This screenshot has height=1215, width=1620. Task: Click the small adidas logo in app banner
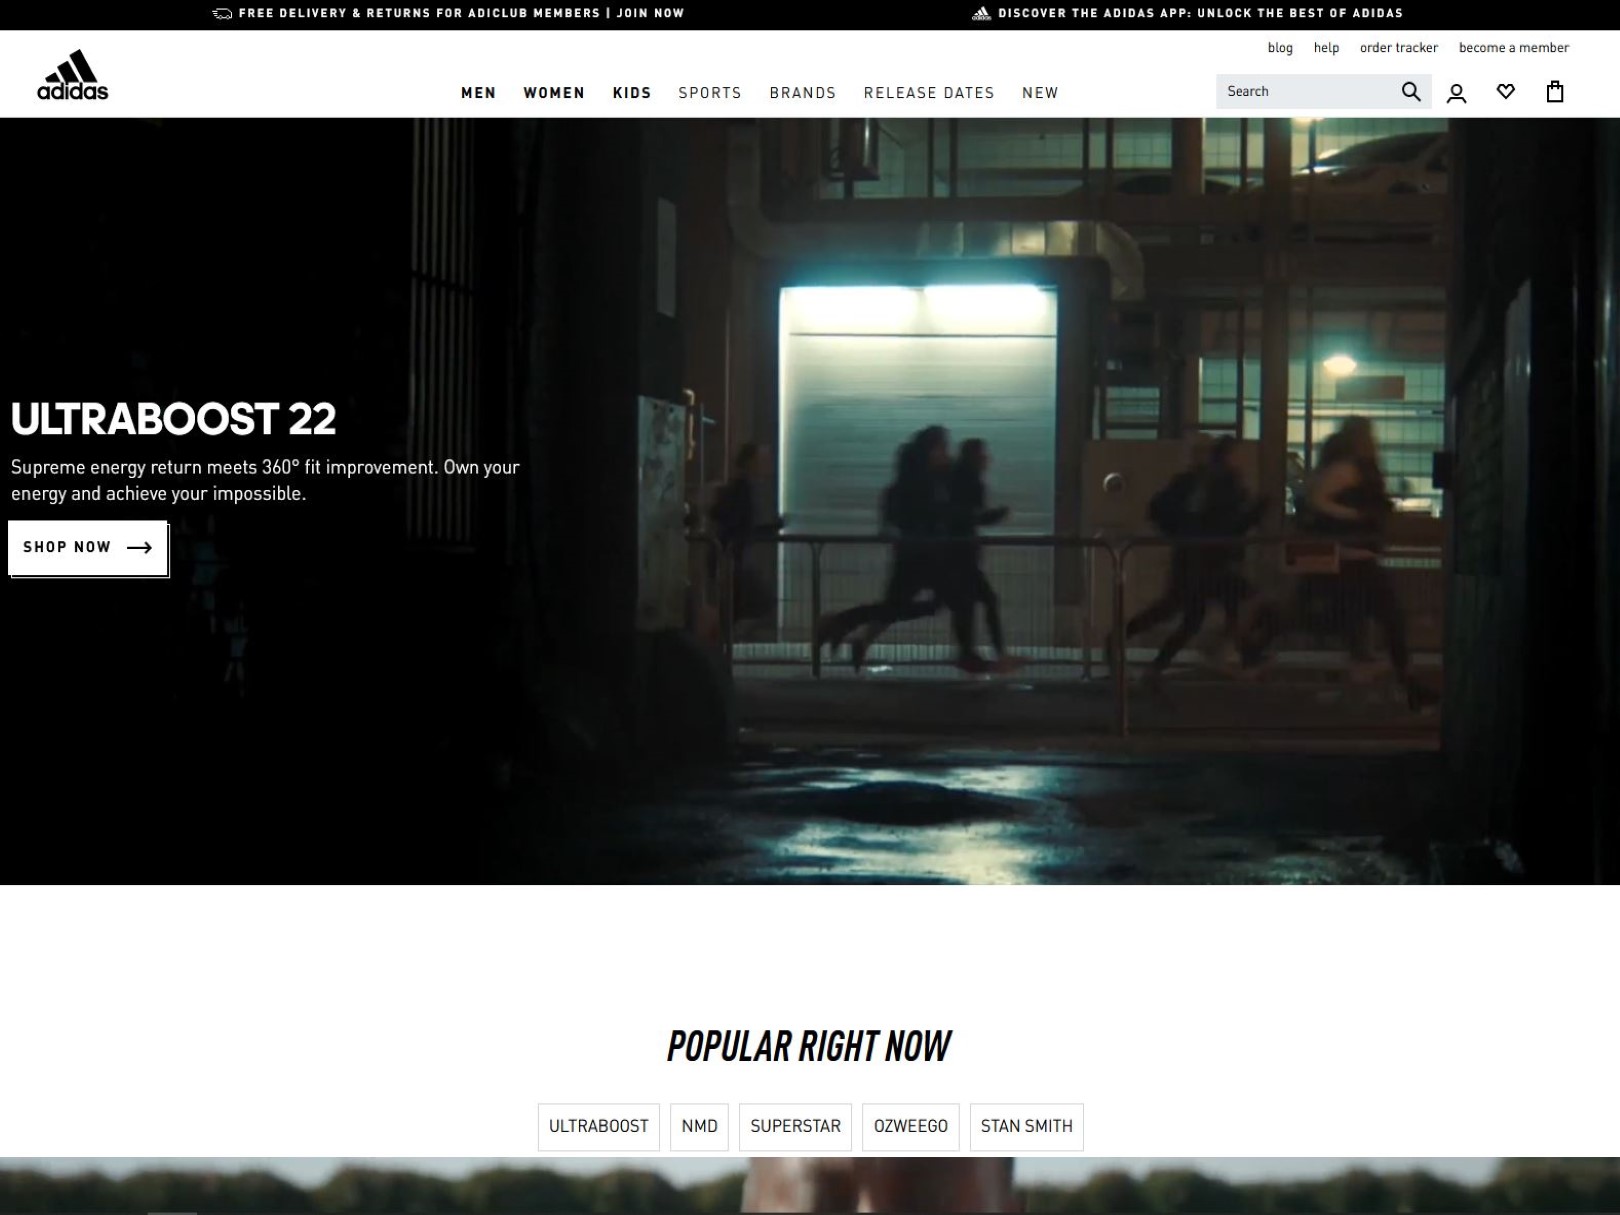point(981,14)
